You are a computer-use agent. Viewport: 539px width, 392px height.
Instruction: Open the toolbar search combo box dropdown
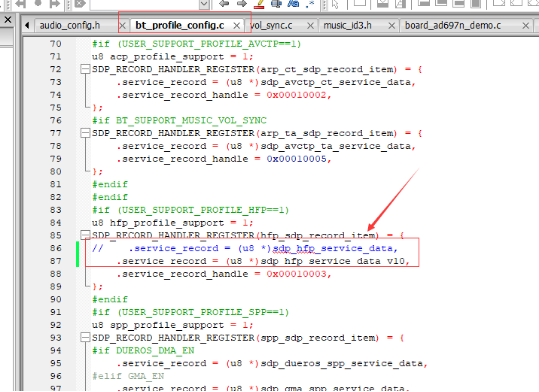(204, 4)
